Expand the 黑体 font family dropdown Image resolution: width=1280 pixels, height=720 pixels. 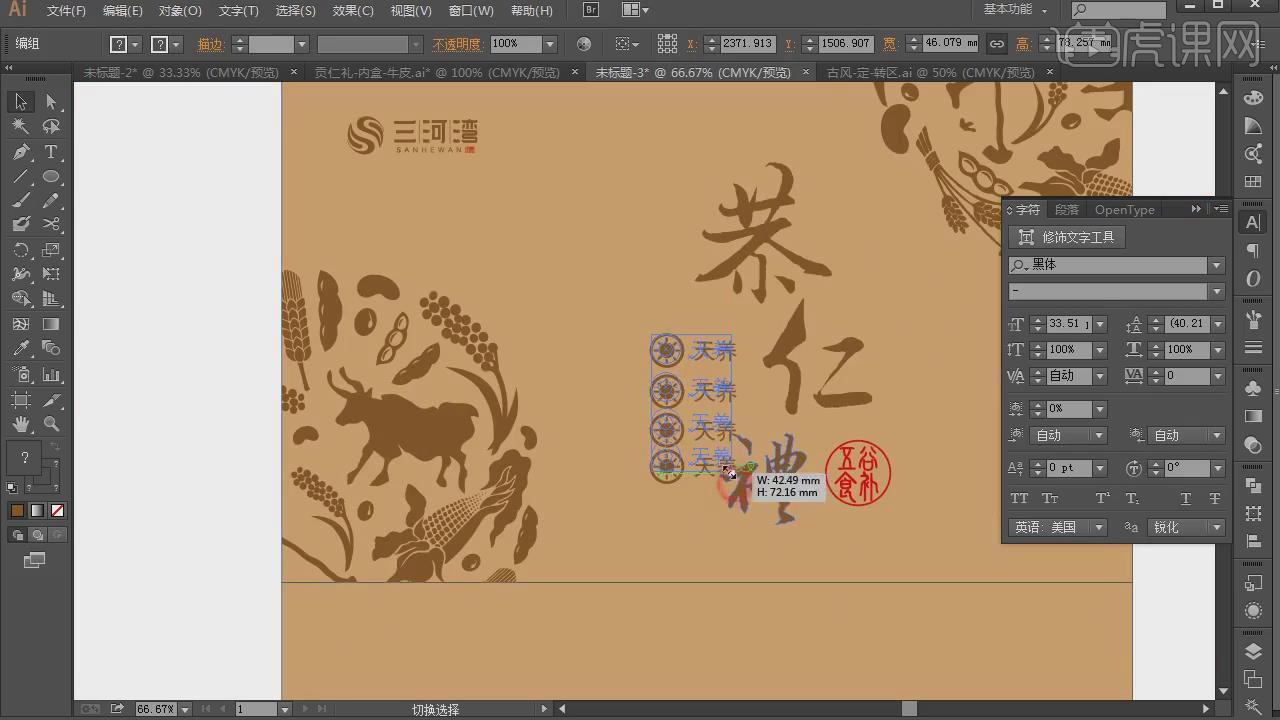1216,265
